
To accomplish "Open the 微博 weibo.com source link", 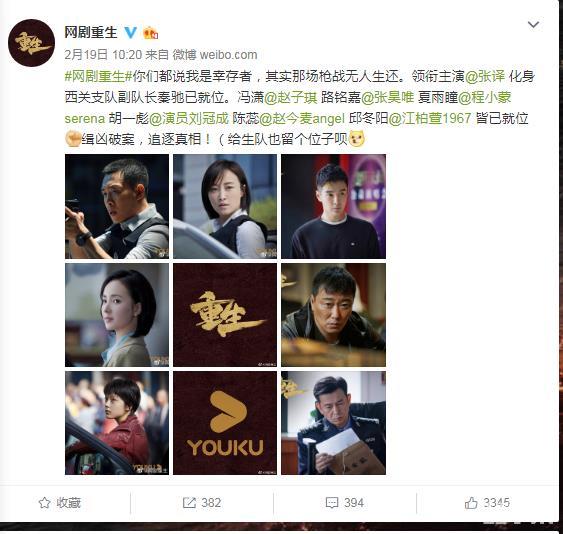I will tap(215, 55).
